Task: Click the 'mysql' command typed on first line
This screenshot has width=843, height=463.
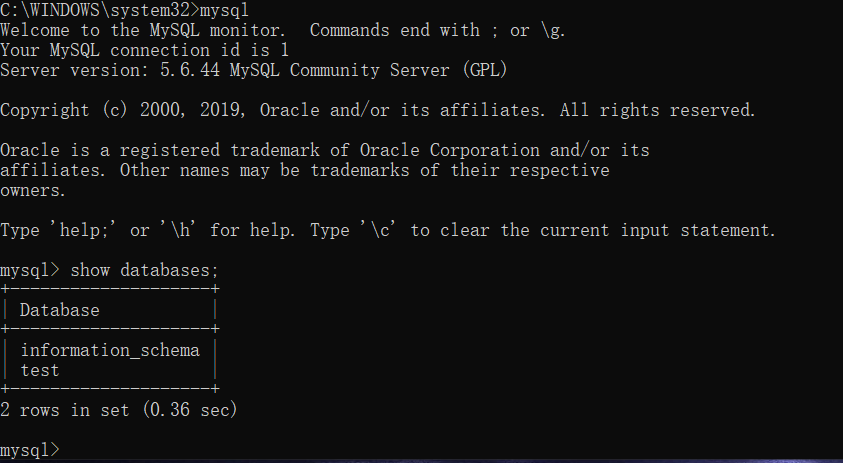Action: (225, 11)
